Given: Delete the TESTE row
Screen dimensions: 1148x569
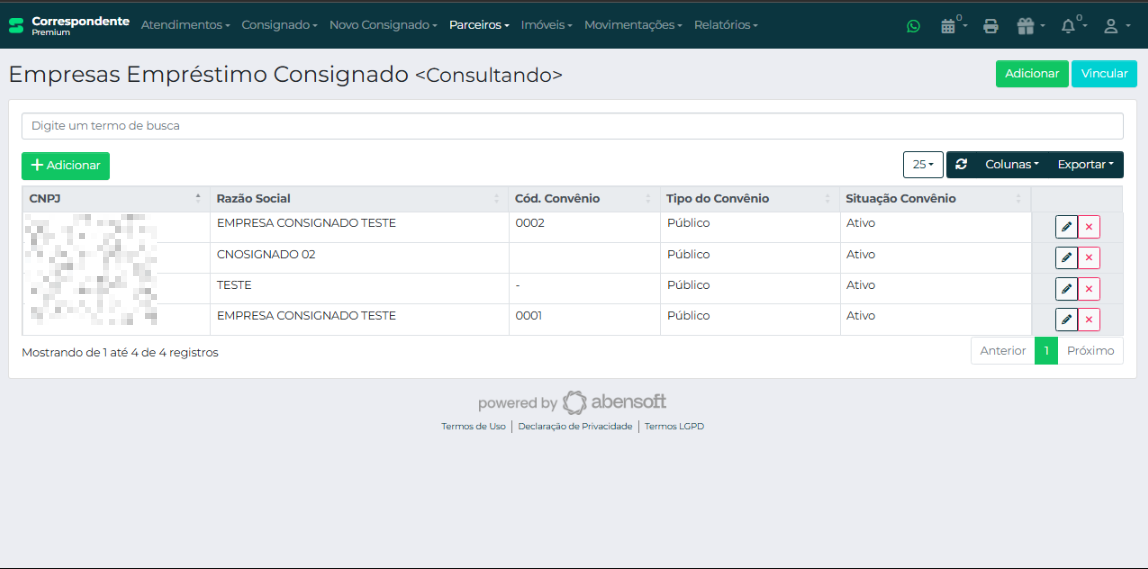Looking at the screenshot, I should pos(1089,289).
